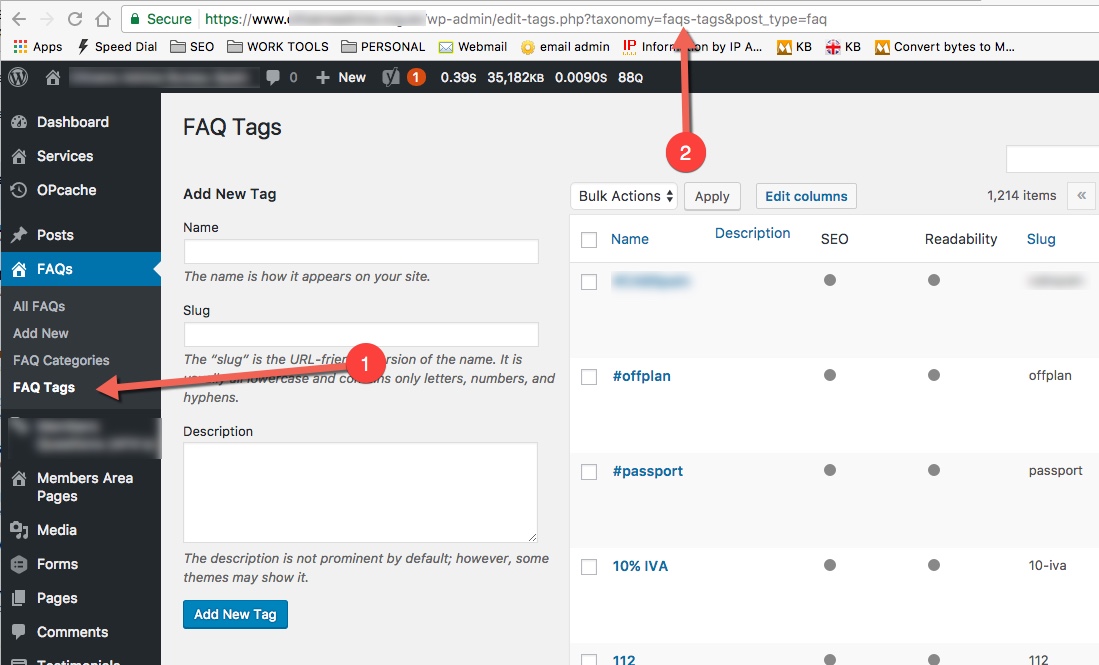Open Posts in the sidebar

(x=55, y=235)
